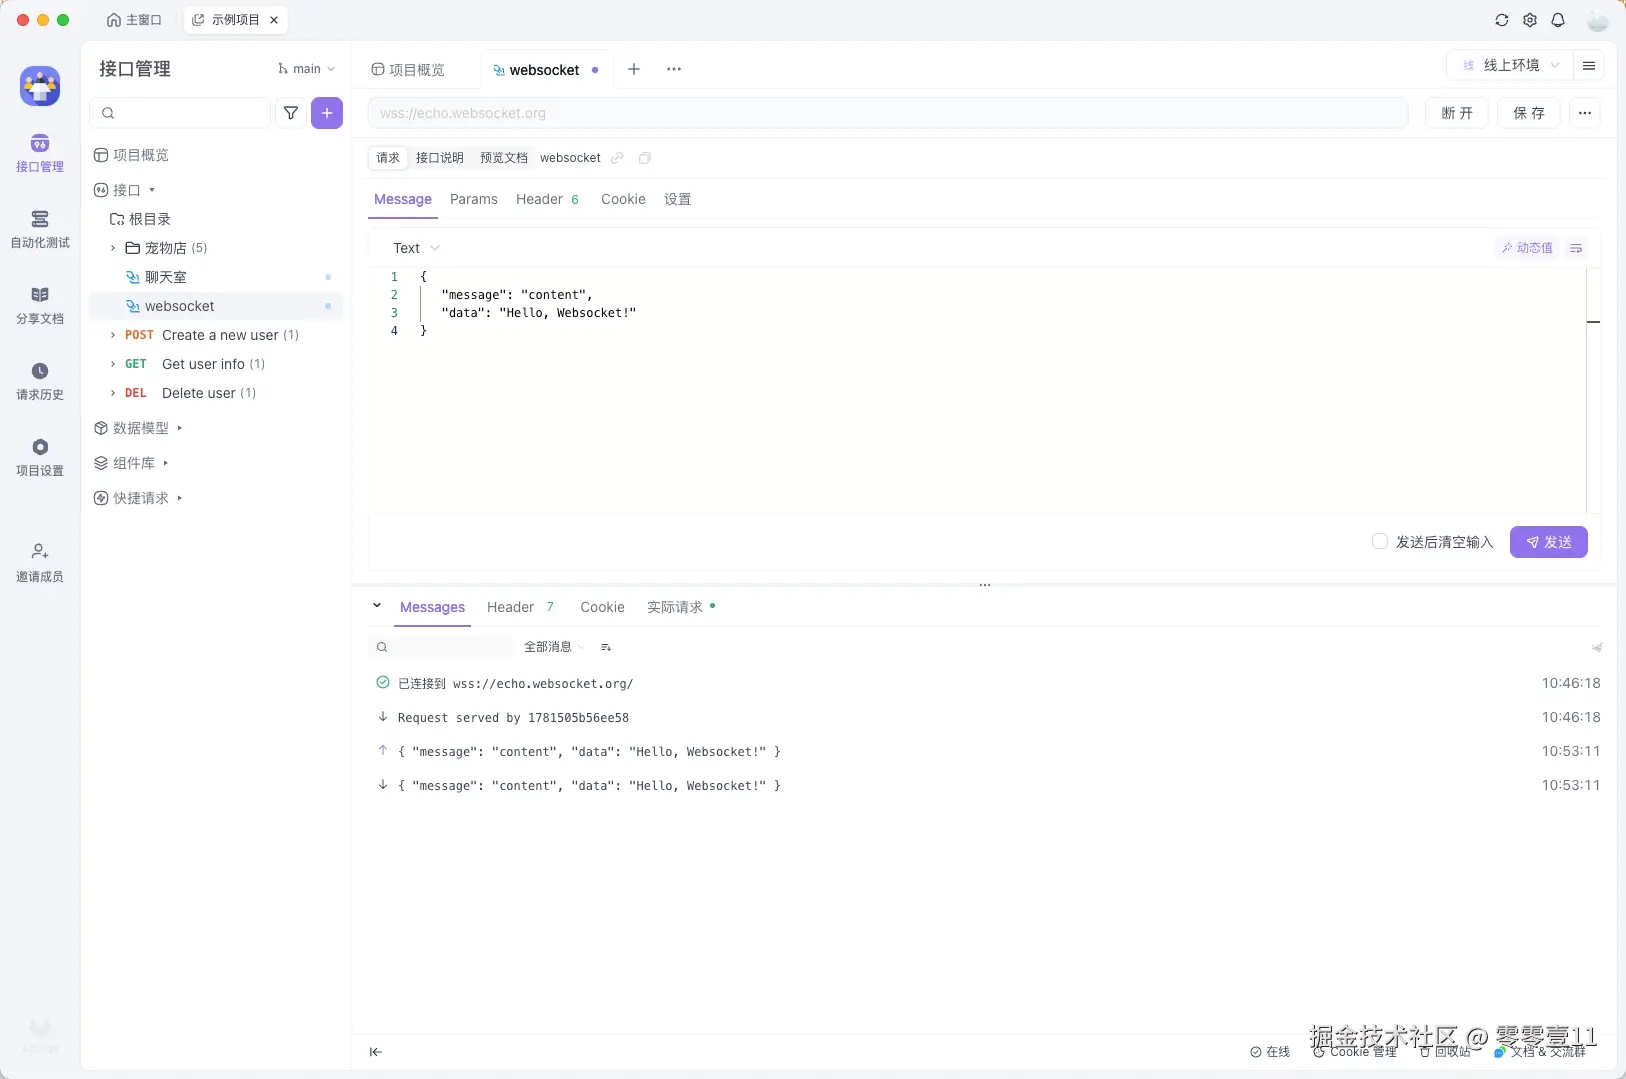Clear messages with the broom icon
Viewport: 1626px width, 1079px height.
click(x=1597, y=647)
